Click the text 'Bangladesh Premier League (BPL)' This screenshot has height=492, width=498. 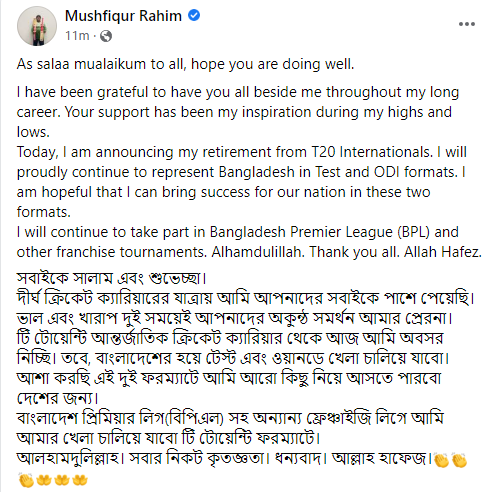tap(320, 232)
